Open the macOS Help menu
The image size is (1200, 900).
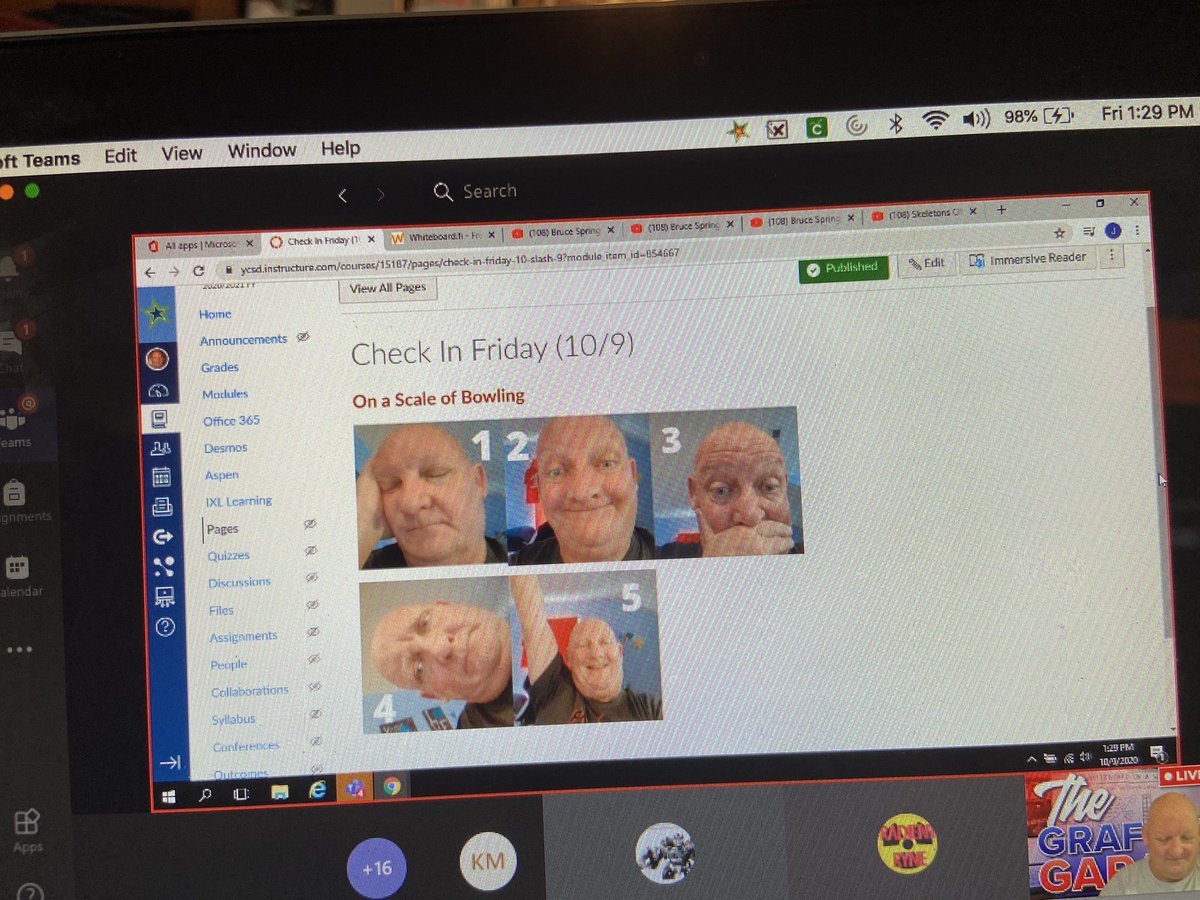[340, 148]
